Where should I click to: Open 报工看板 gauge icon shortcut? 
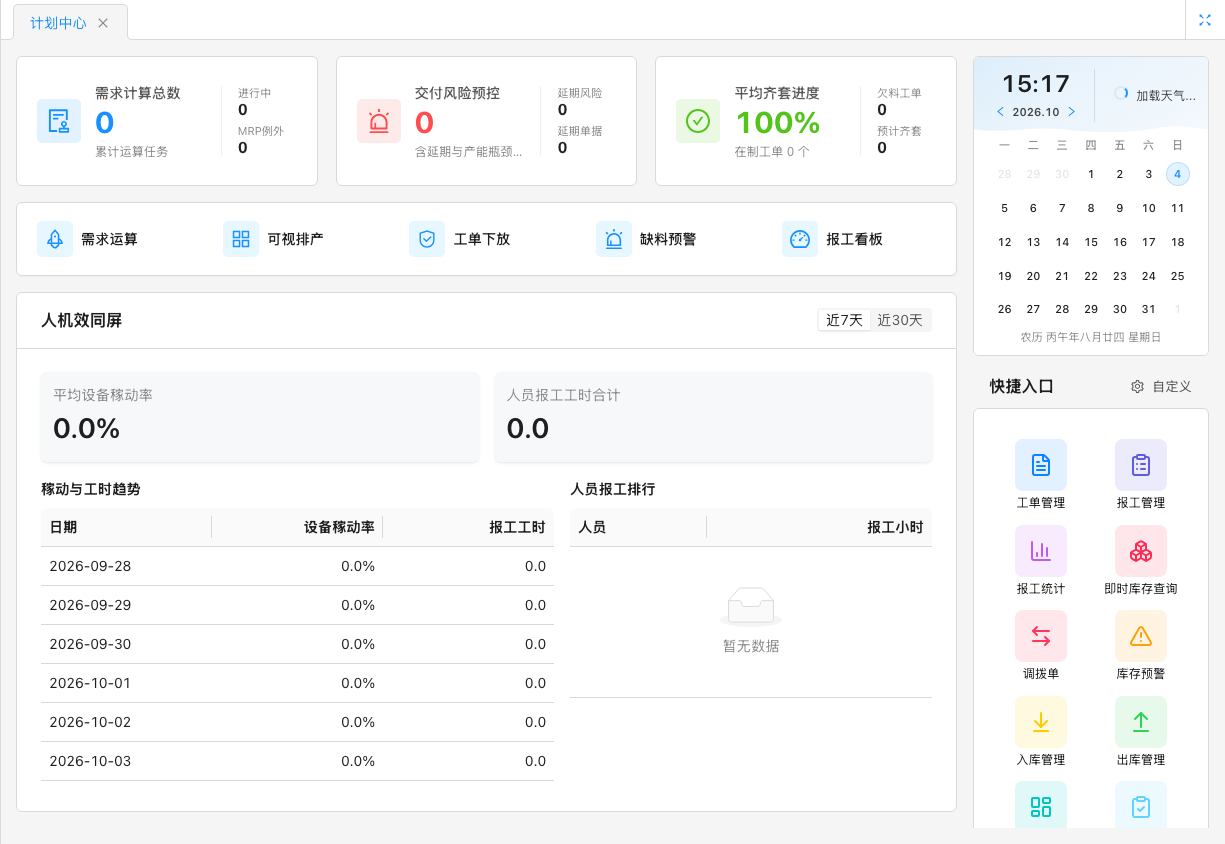[799, 239]
